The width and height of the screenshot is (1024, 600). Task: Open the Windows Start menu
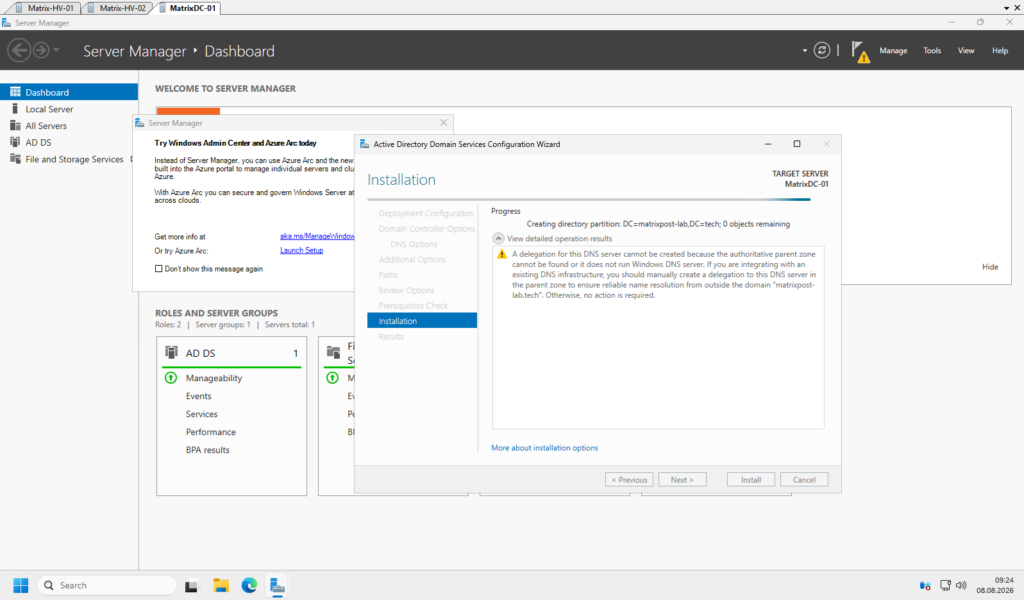point(20,586)
